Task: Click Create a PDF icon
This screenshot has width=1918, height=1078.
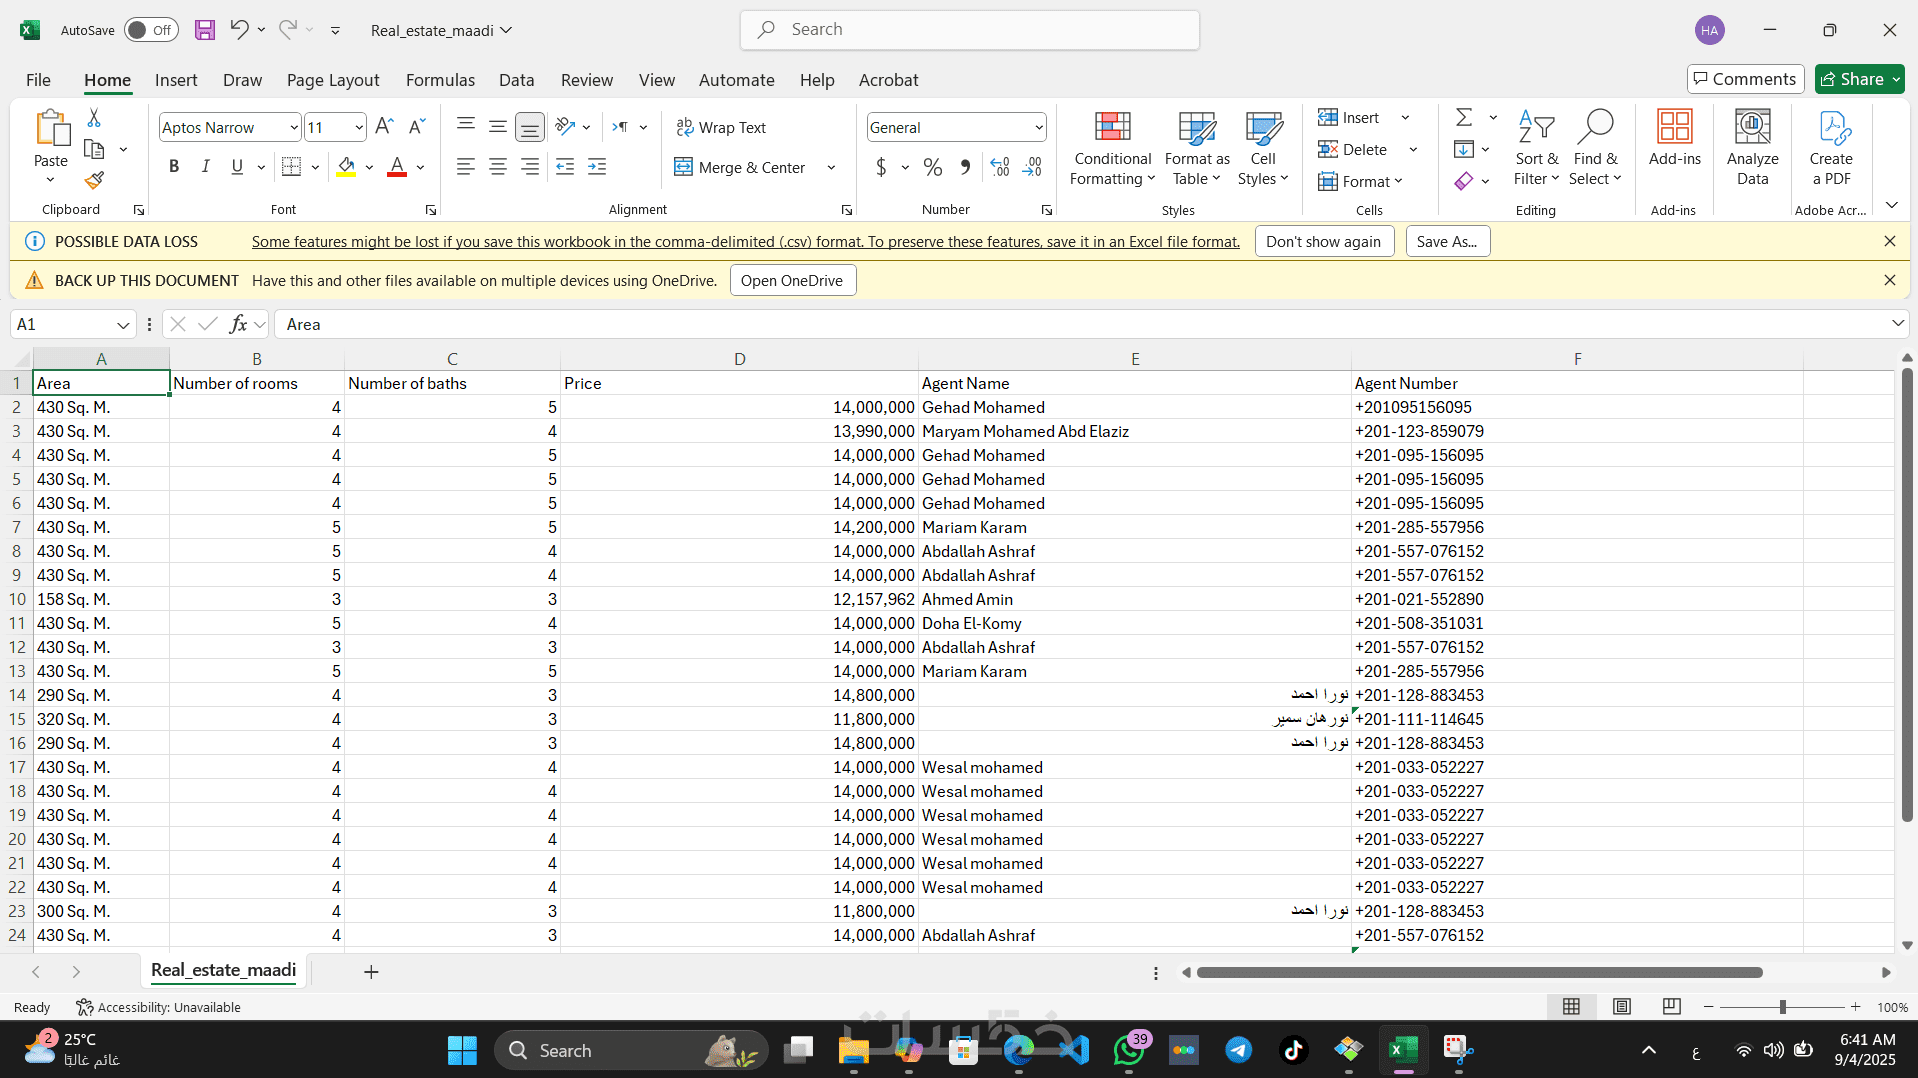Action: coord(1831,148)
